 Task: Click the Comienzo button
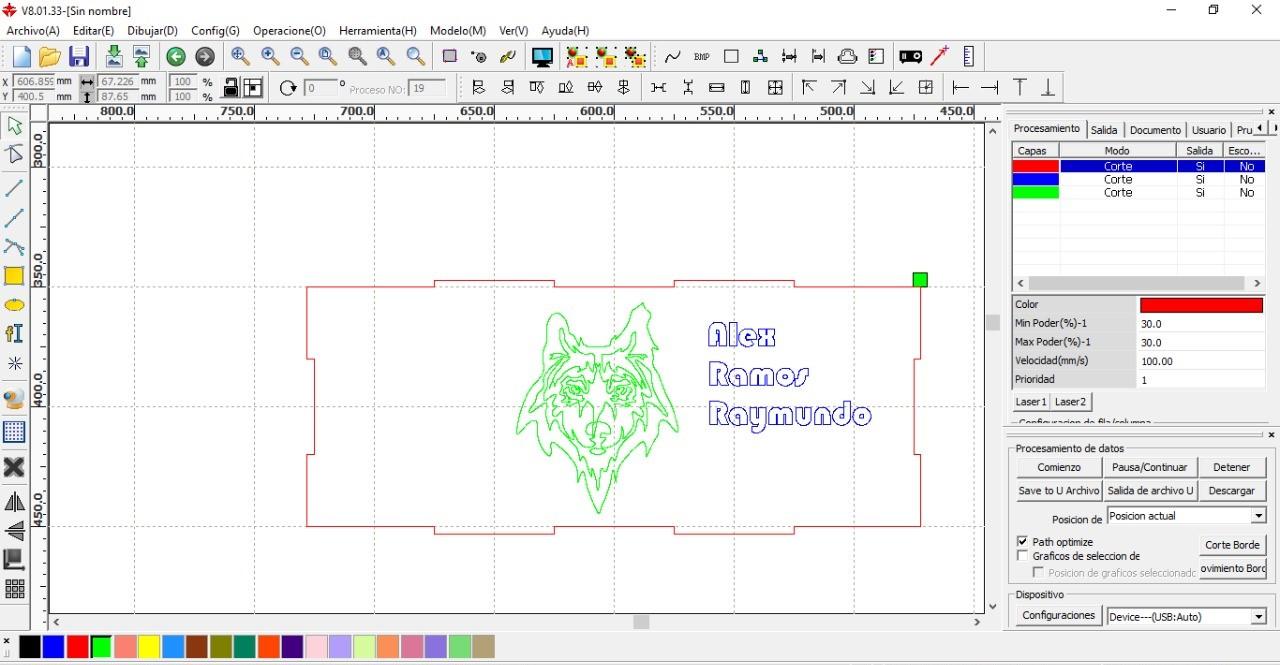1059,467
